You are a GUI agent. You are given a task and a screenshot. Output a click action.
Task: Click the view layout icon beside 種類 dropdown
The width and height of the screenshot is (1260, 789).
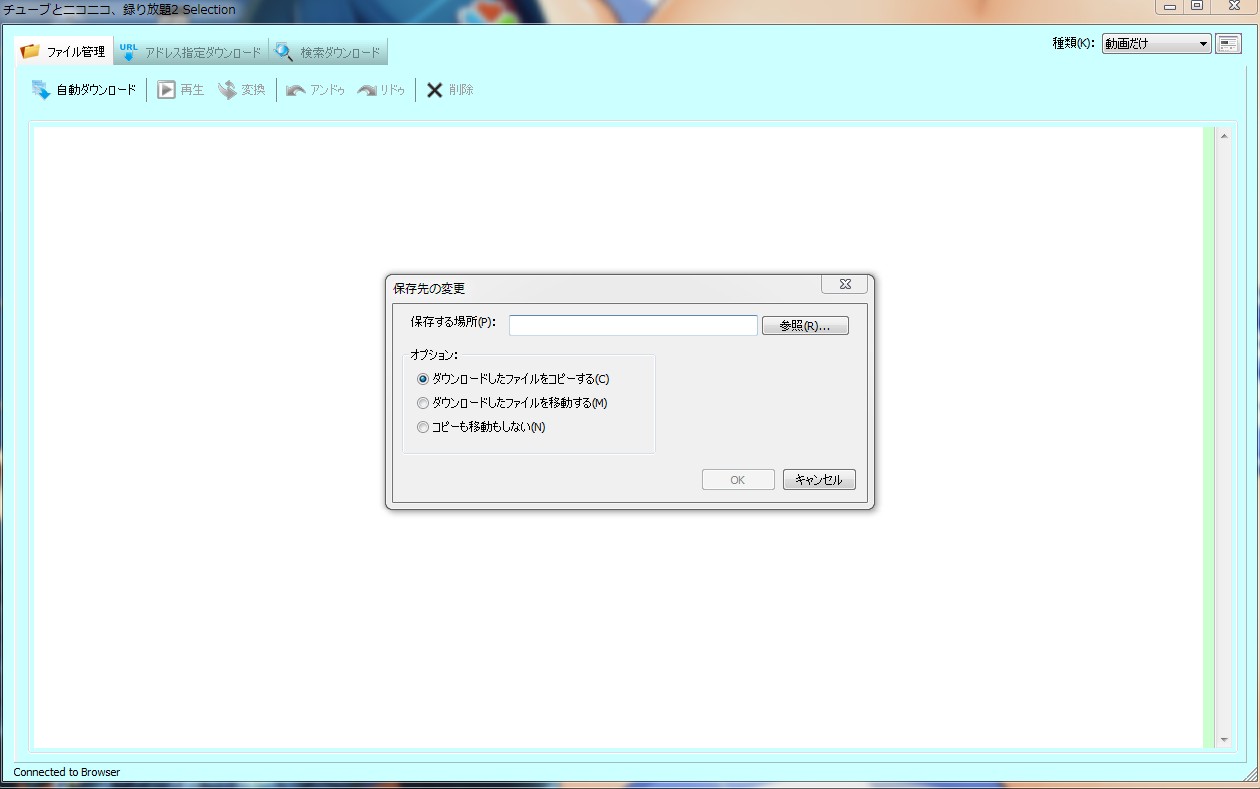[1228, 44]
